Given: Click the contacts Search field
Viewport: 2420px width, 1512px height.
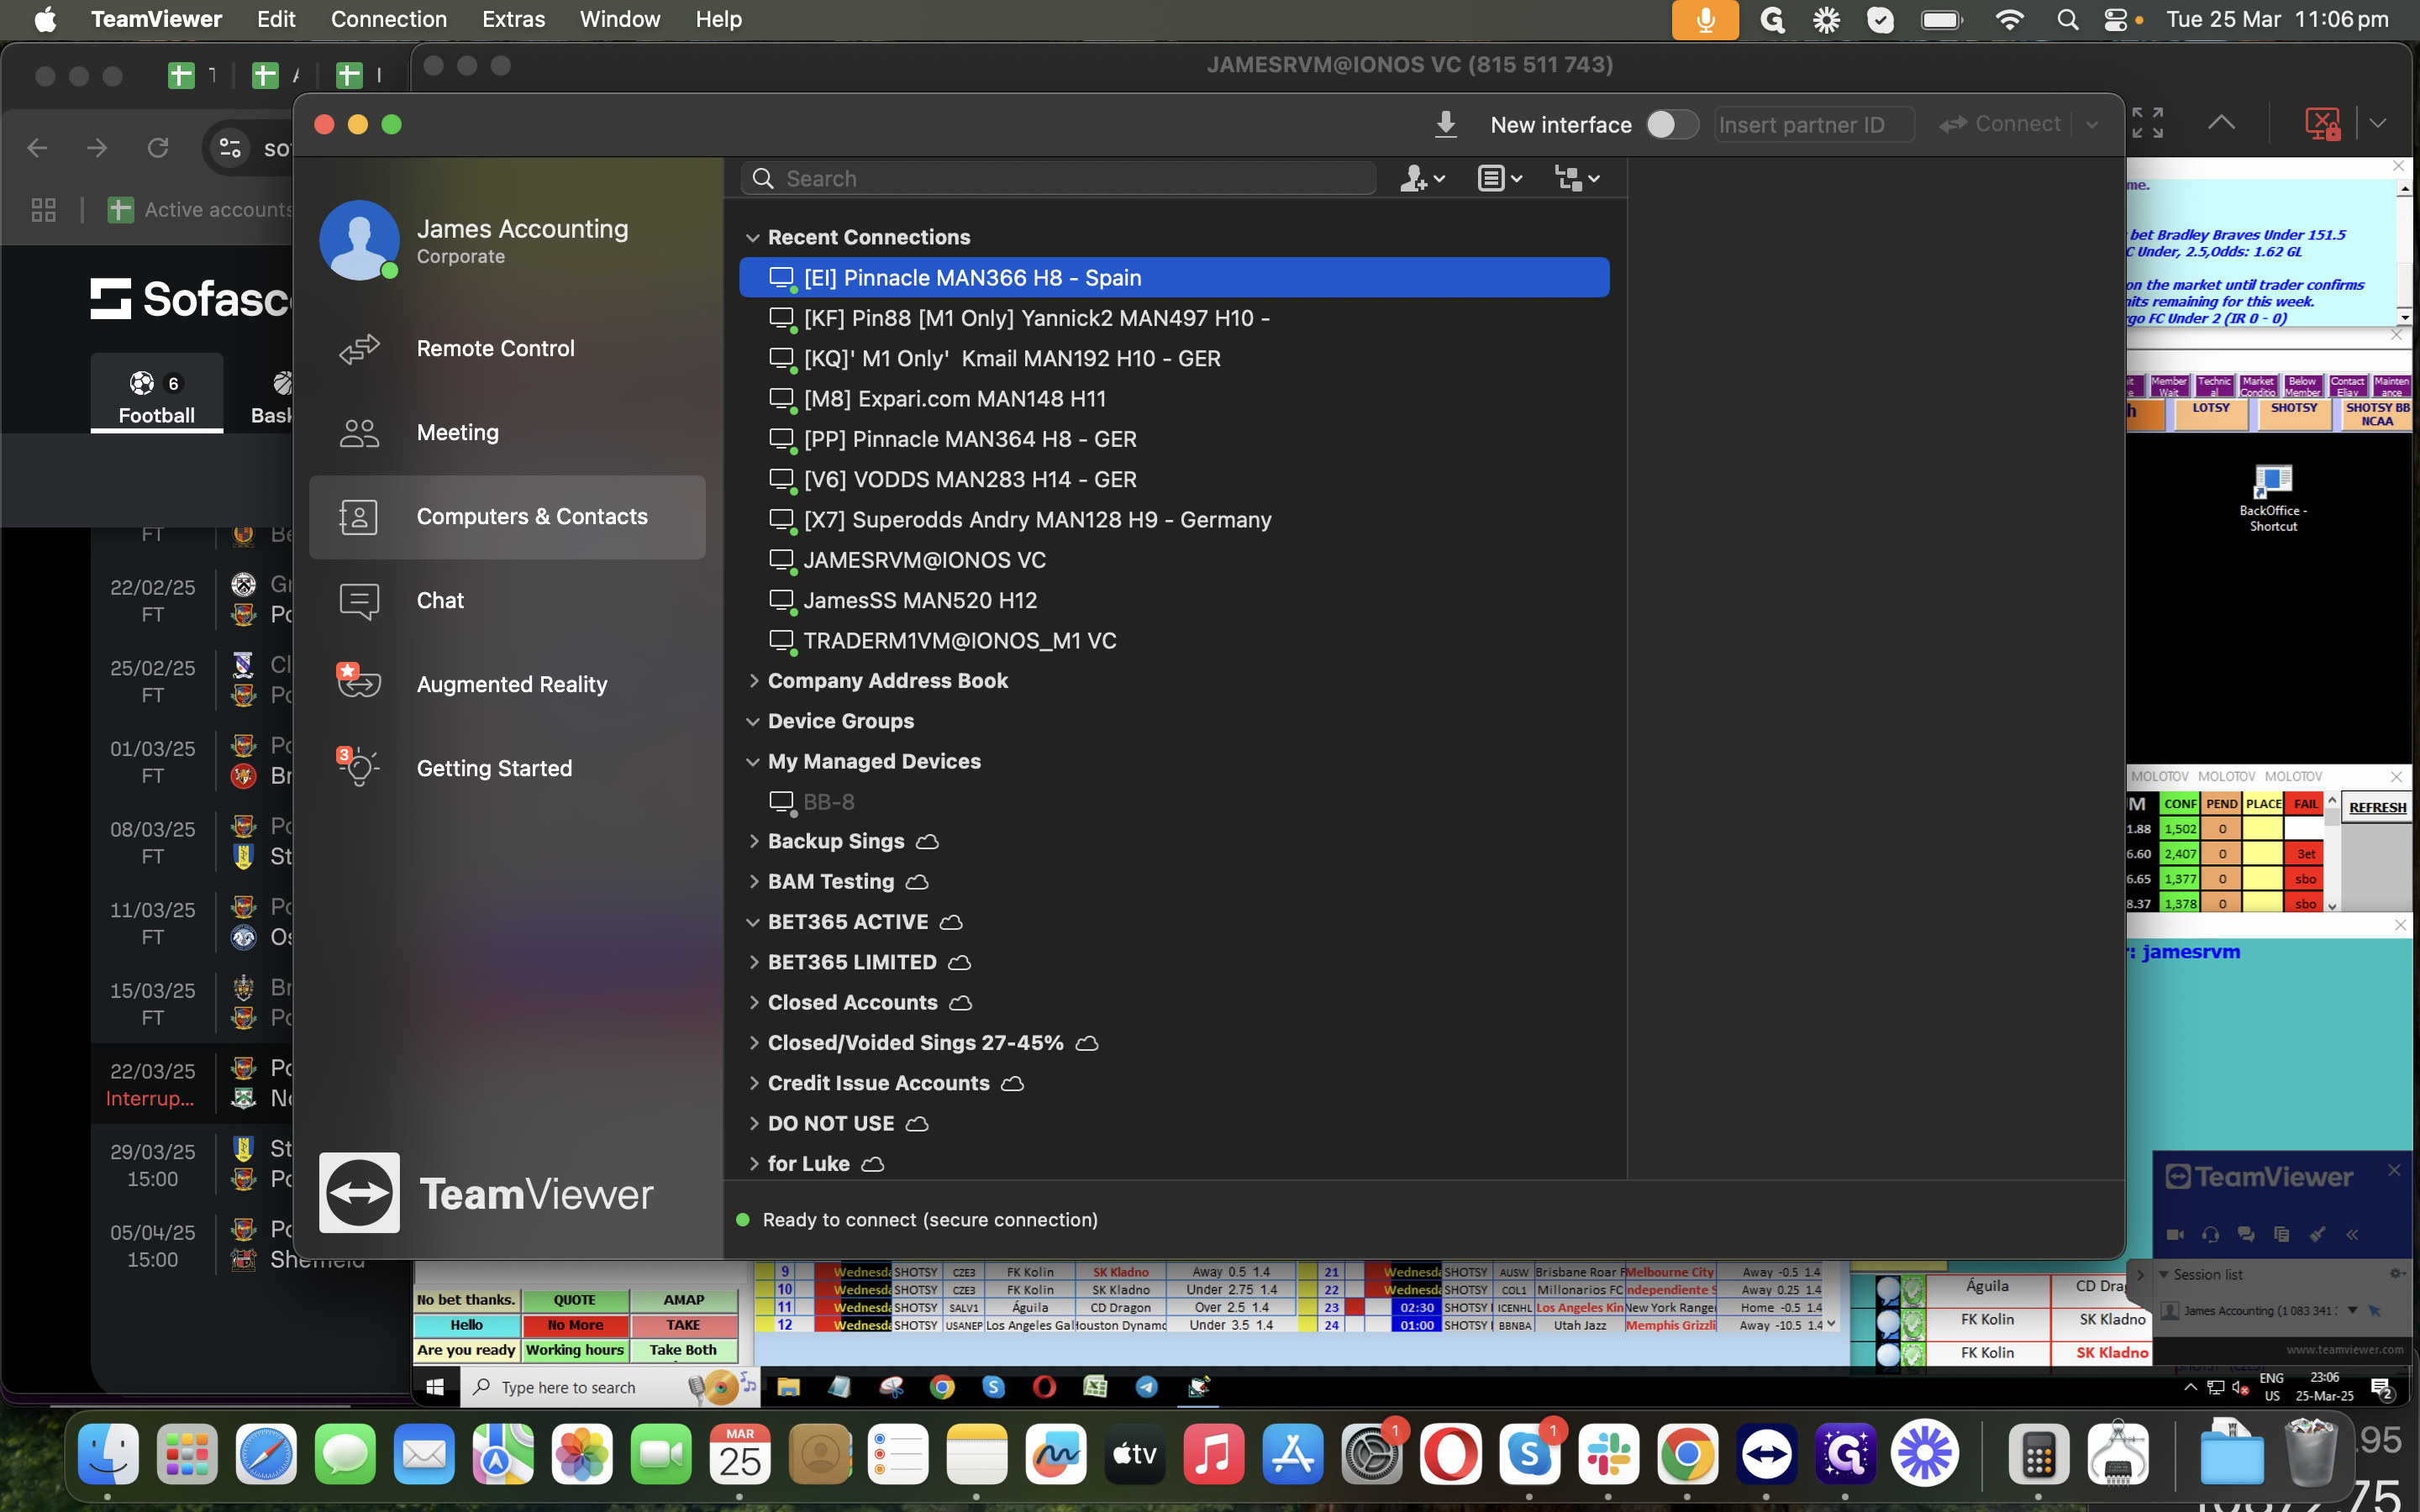Looking at the screenshot, I should tap(1058, 178).
